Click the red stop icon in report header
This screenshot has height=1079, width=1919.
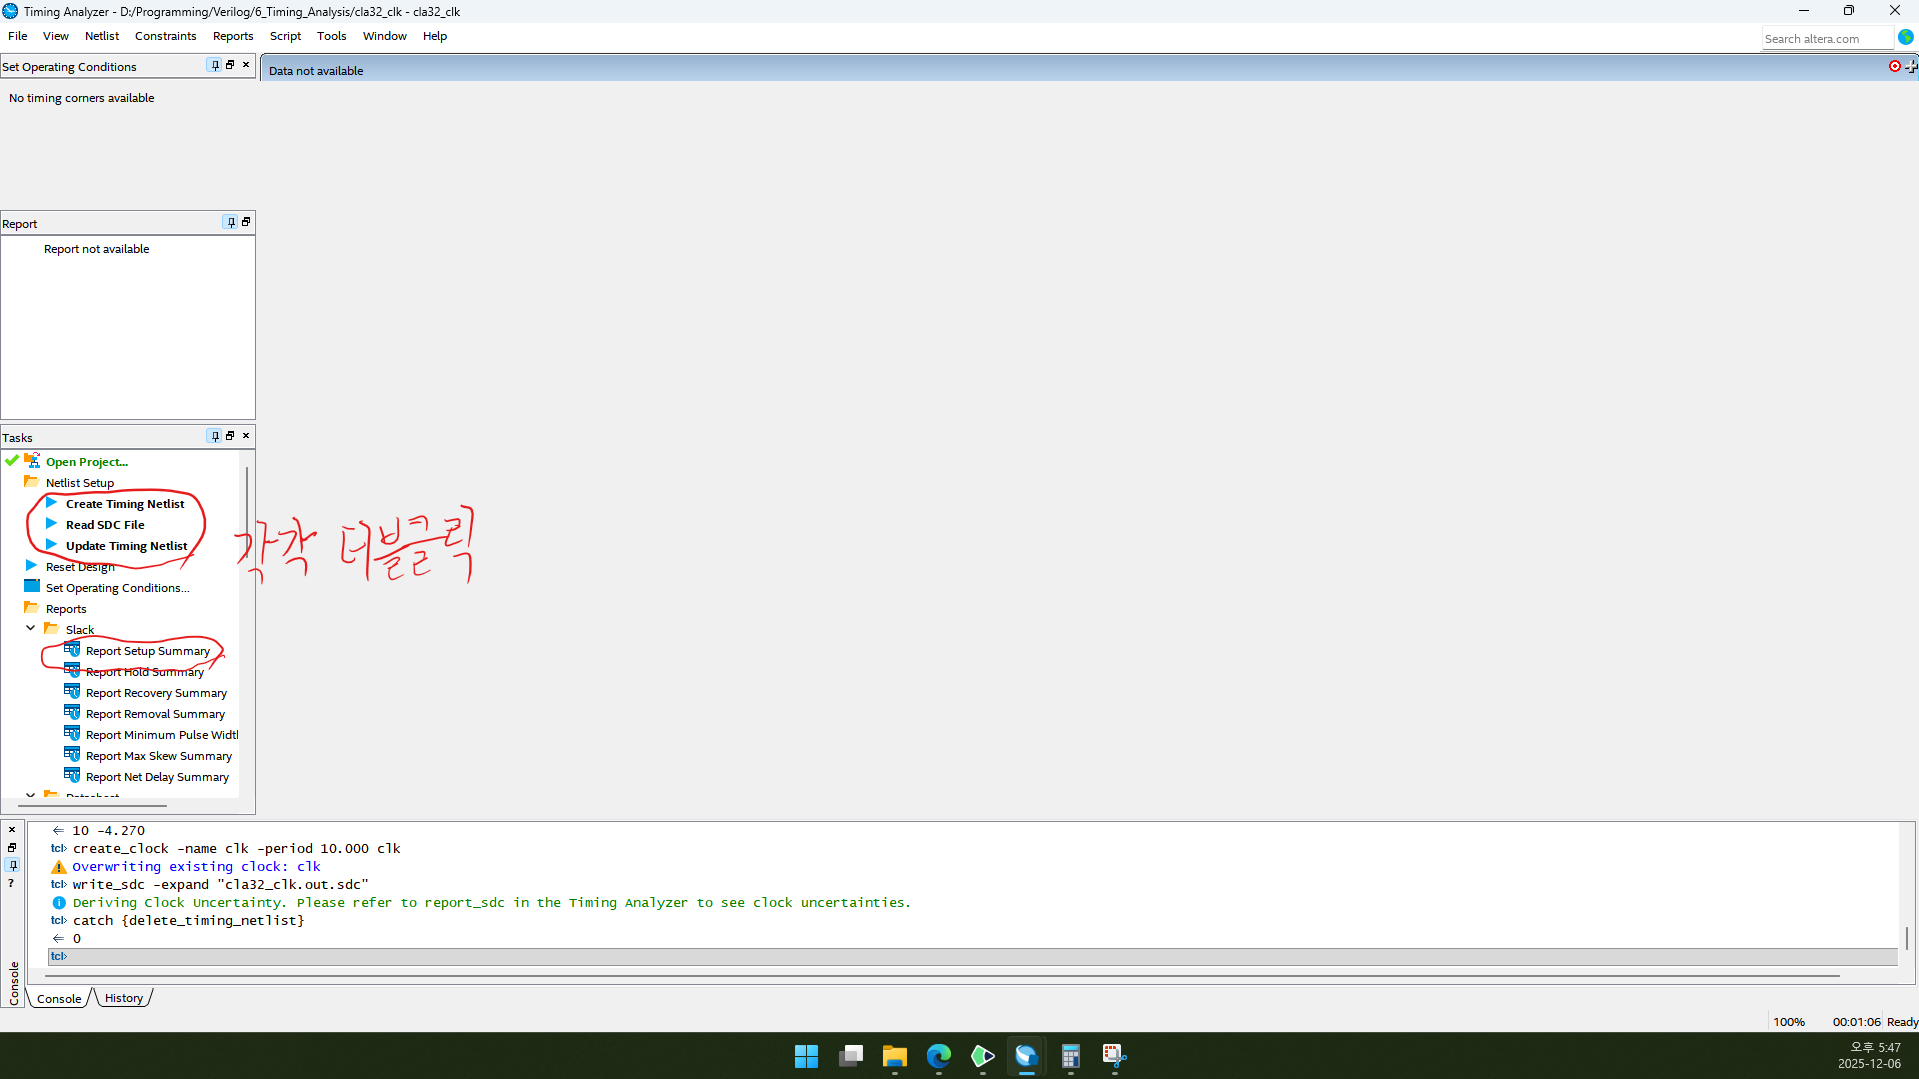[1894, 66]
